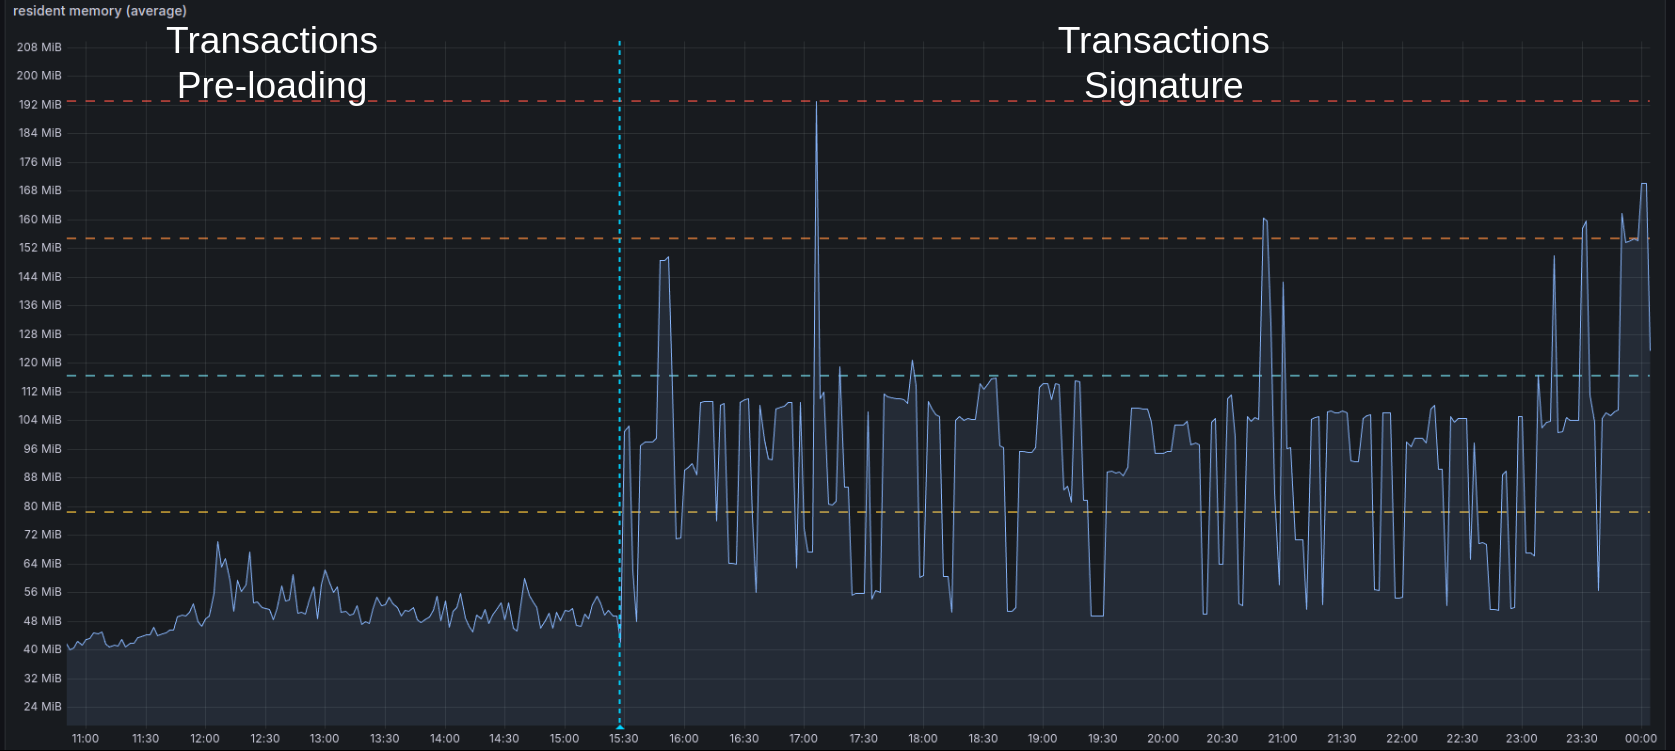The height and width of the screenshot is (751, 1675).
Task: Click the '16:00' time axis label
Action: point(684,739)
